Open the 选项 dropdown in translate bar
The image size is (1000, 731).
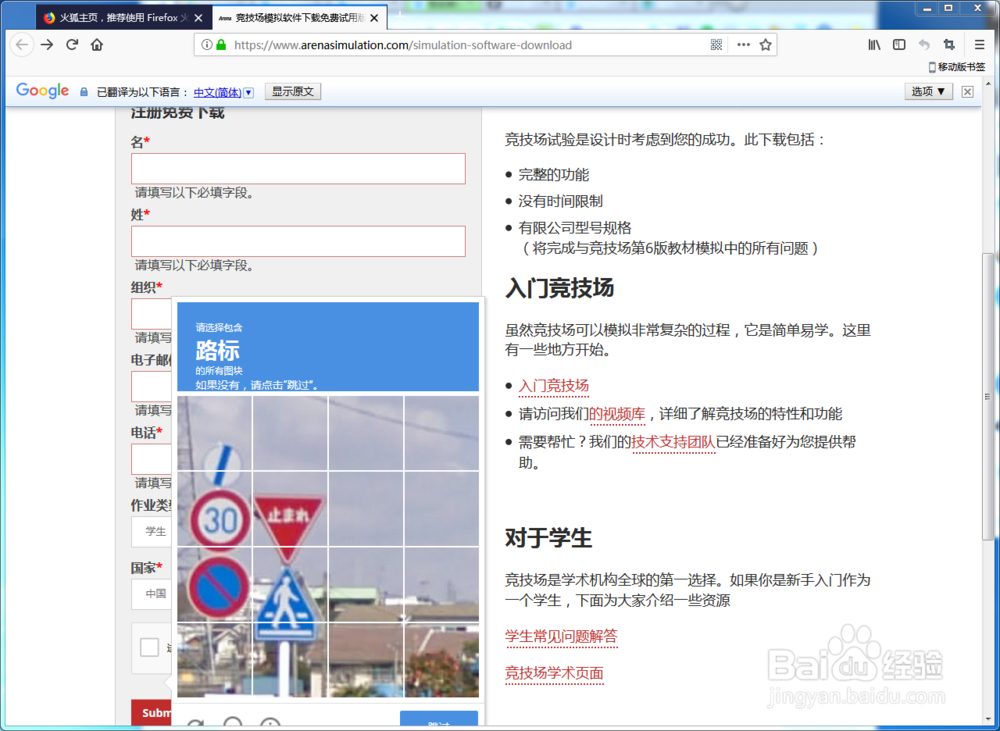tap(928, 92)
